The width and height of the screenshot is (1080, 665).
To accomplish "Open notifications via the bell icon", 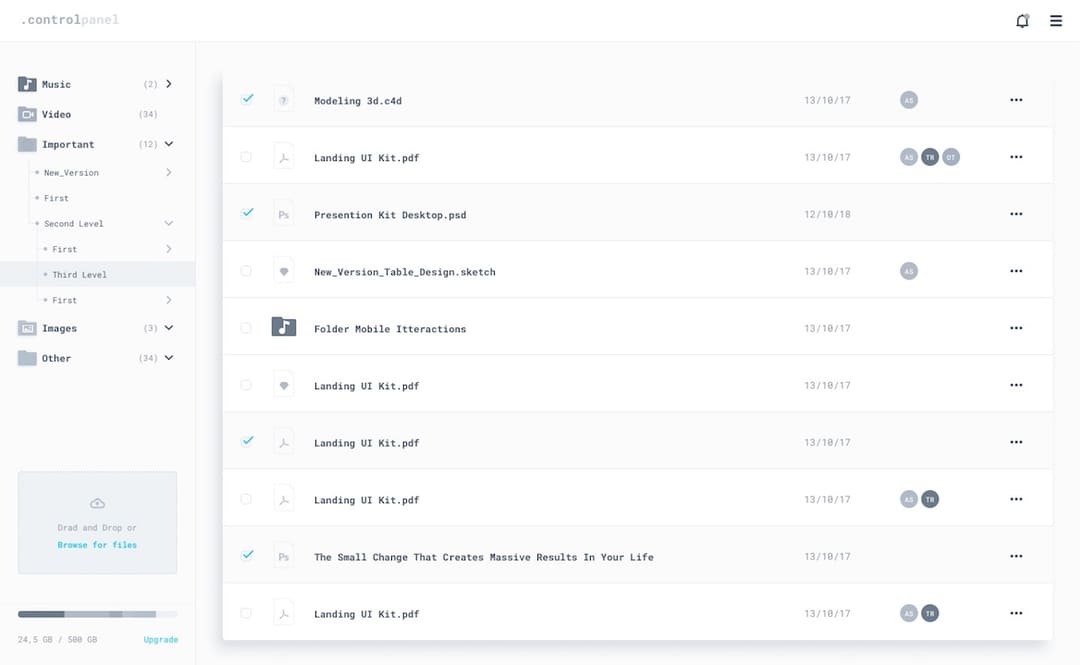I will [1022, 20].
